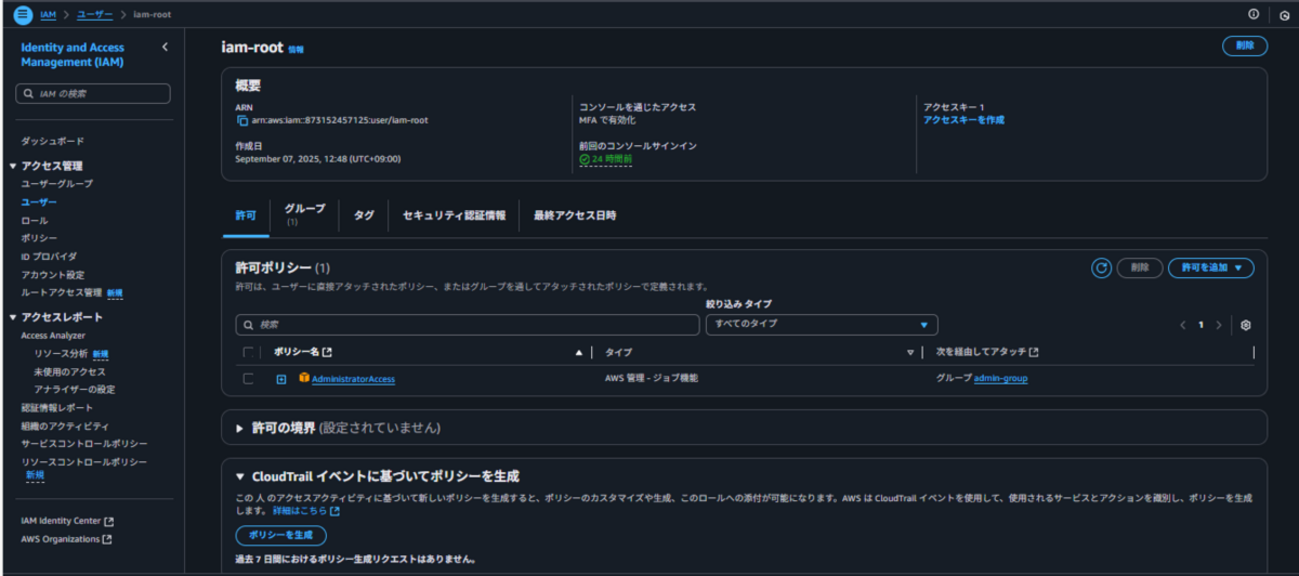Click the 削除 button for user iam-root
1299x576 pixels.
(x=1245, y=46)
